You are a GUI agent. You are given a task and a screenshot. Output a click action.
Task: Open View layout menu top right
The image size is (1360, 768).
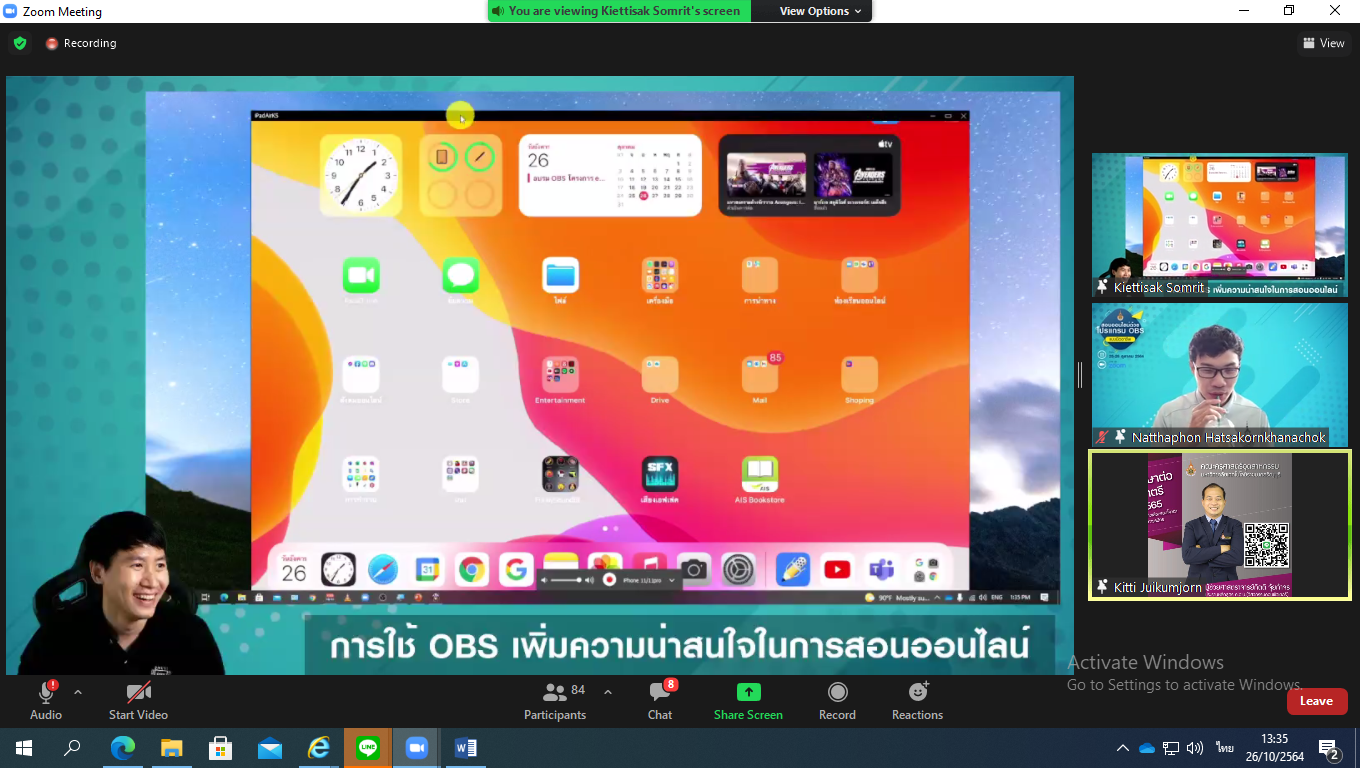point(1323,43)
